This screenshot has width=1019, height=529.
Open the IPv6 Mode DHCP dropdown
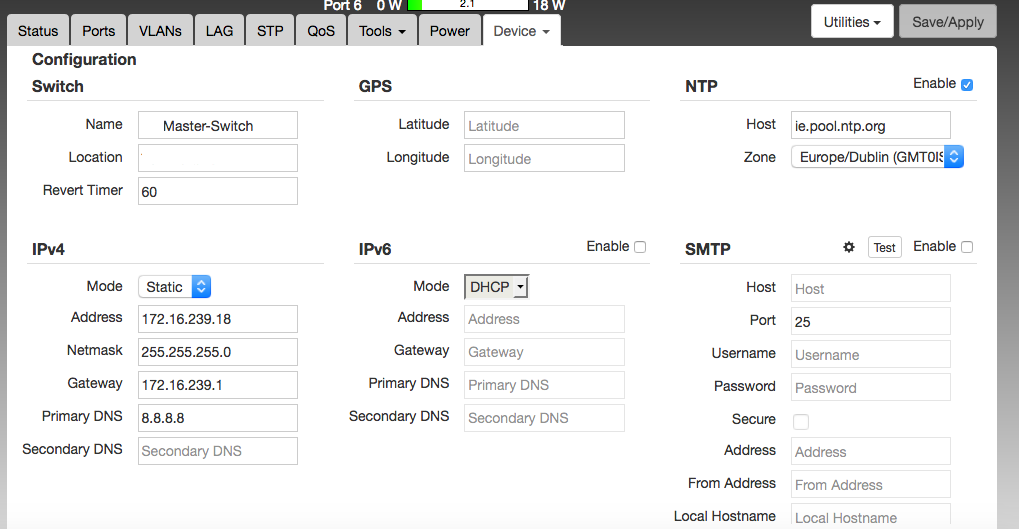point(497,287)
